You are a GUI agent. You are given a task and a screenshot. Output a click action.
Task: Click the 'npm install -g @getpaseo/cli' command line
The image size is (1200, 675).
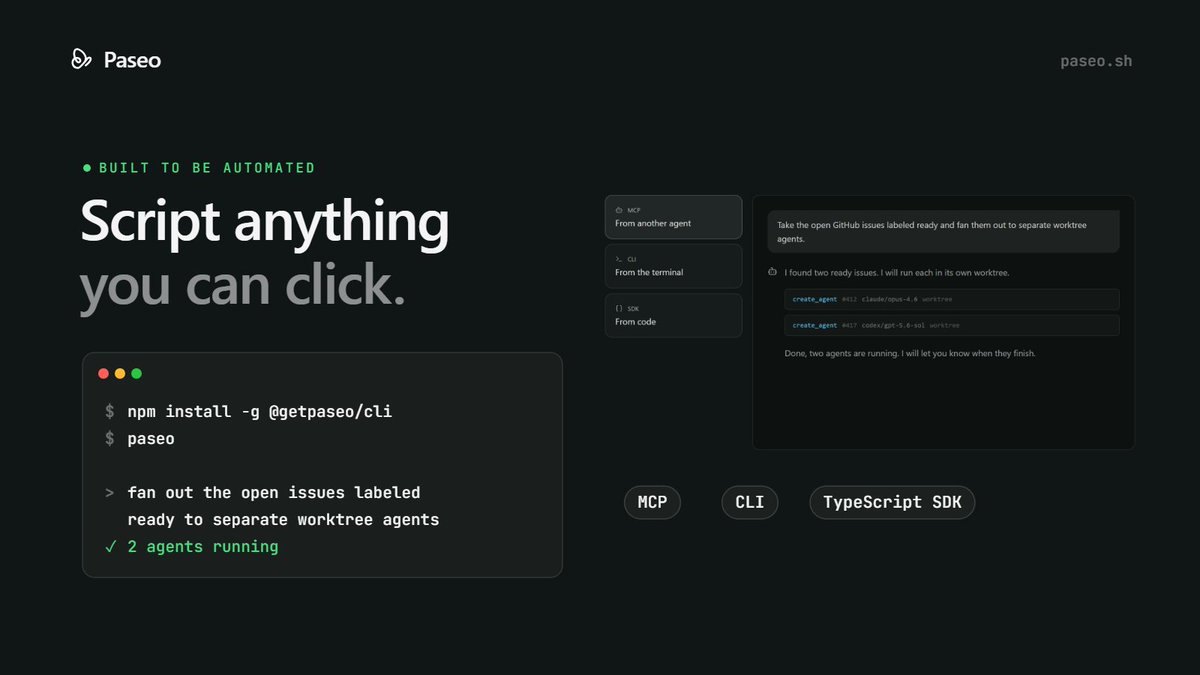[259, 412]
